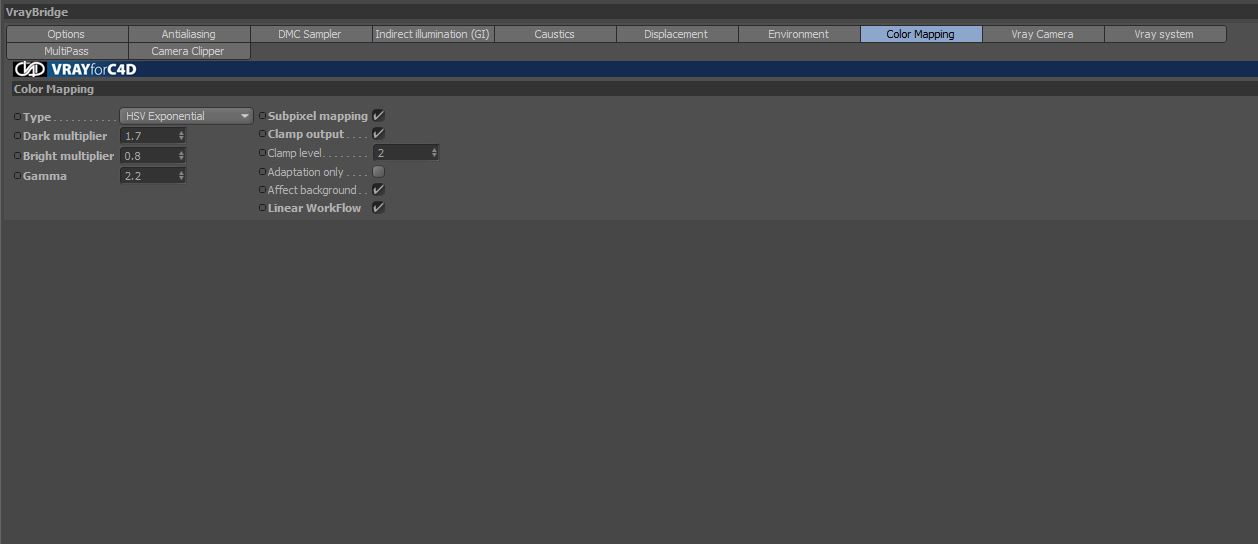
Task: Click the VrayBridge title text
Action: pos(37,12)
